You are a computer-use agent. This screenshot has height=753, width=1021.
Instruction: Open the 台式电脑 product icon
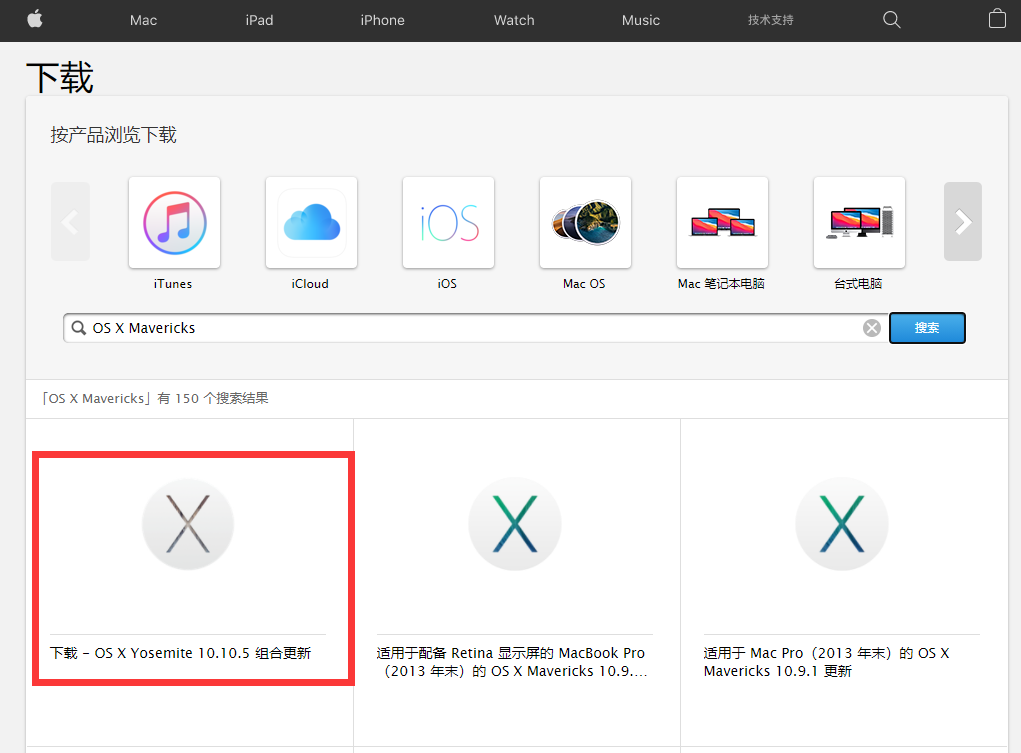pos(860,223)
